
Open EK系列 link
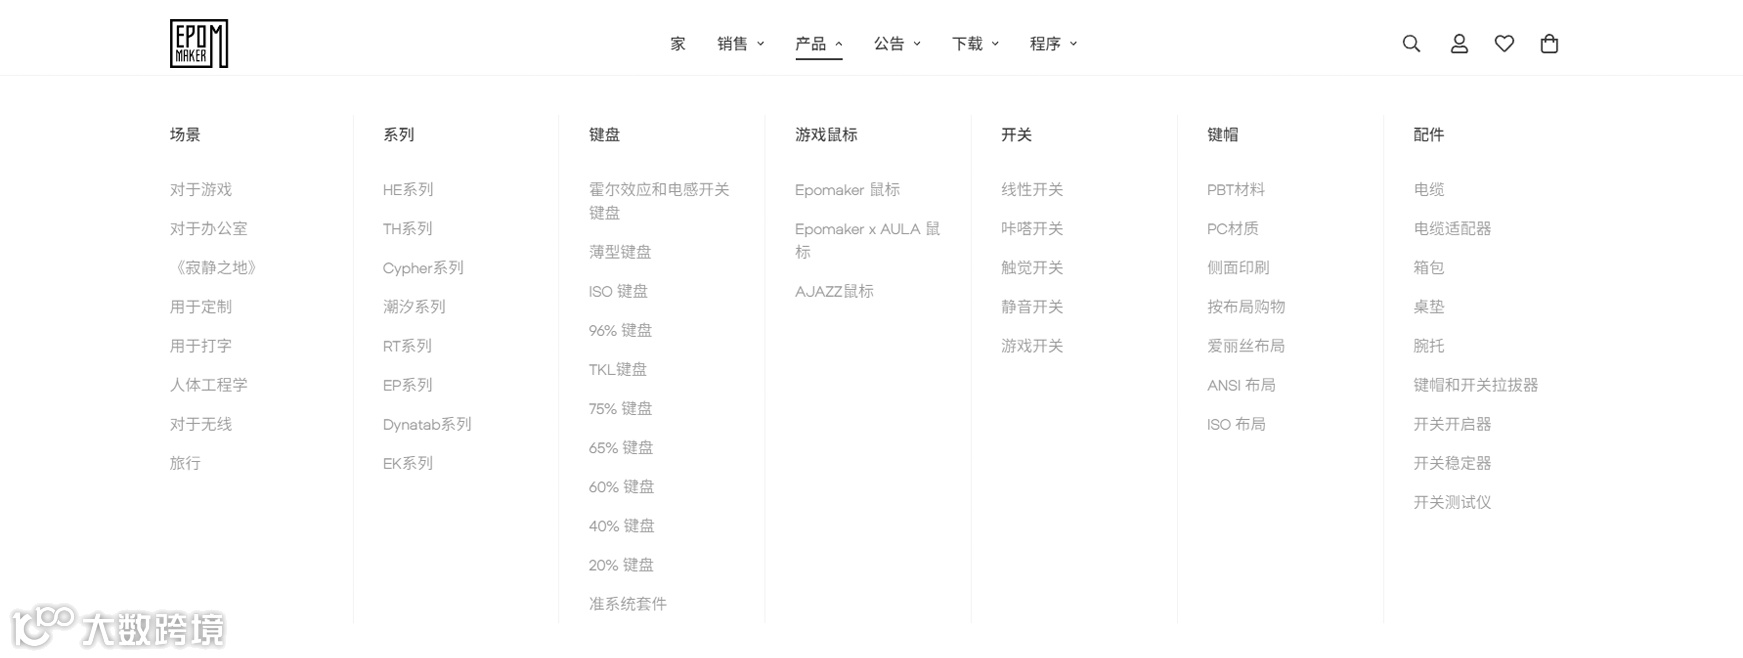(x=407, y=463)
